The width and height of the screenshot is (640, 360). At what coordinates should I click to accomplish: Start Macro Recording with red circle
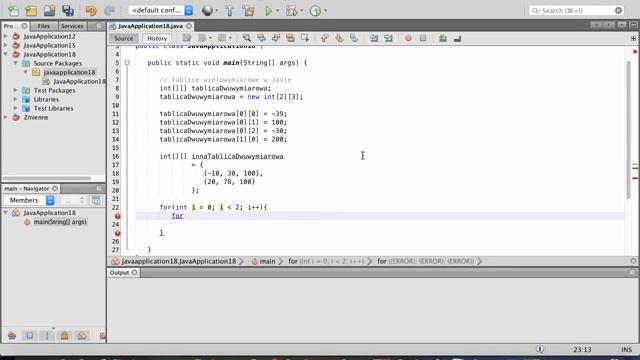[408, 38]
